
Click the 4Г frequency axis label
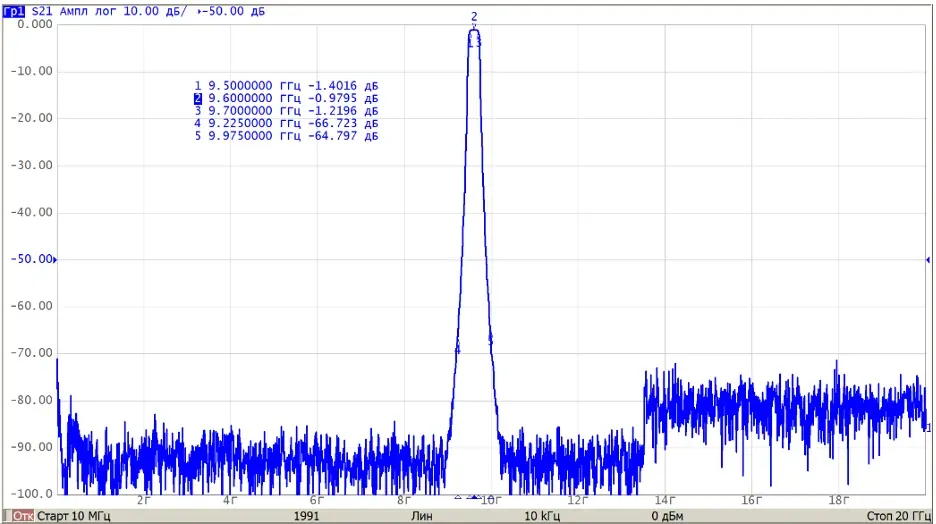coord(230,500)
